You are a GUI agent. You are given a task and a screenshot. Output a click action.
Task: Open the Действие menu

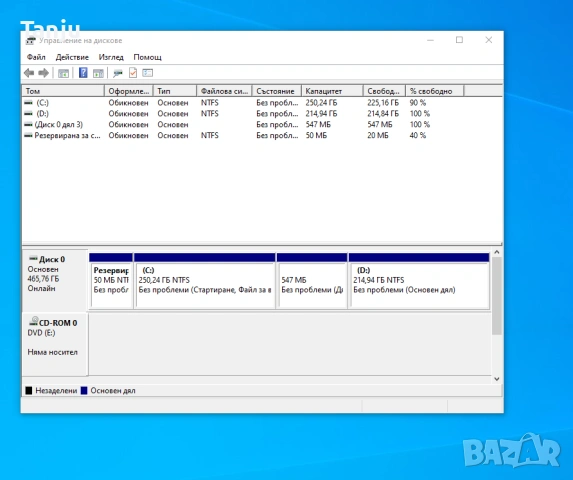tap(72, 57)
